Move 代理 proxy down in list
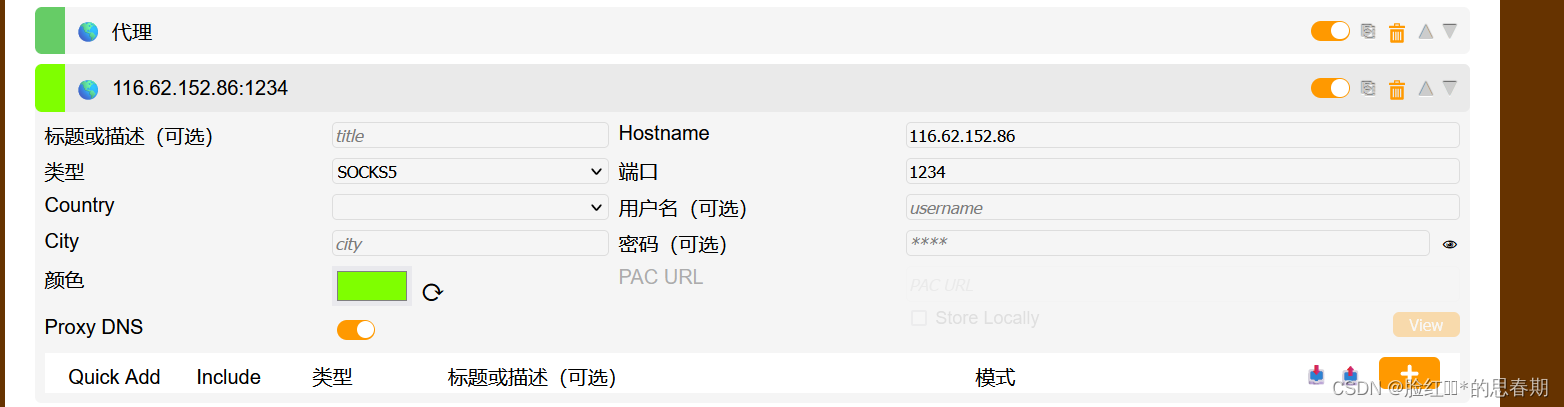 tap(1449, 32)
